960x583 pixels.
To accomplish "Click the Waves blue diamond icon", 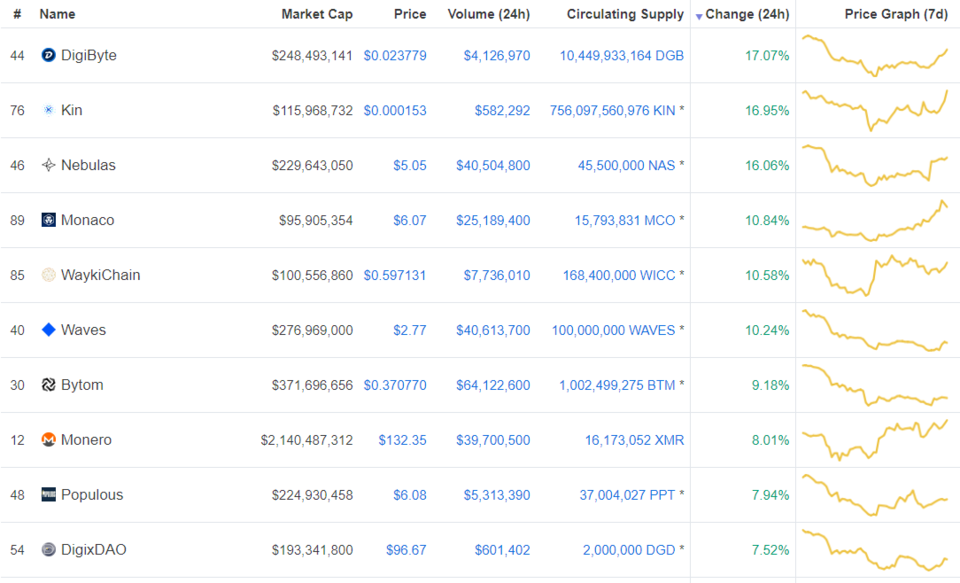I will pos(48,329).
